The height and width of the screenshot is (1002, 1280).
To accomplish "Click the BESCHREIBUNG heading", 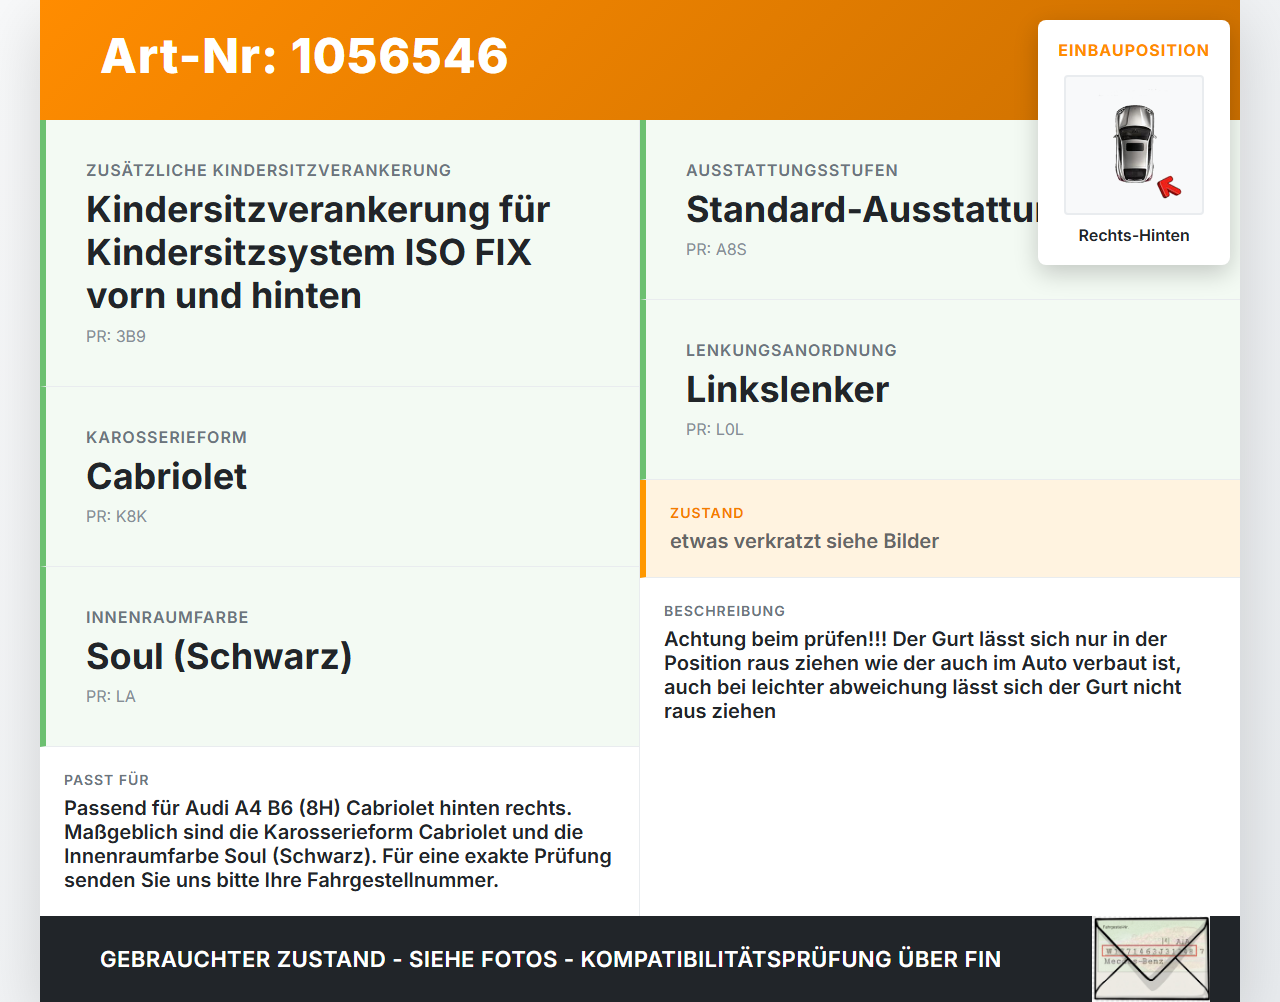I will coord(725,611).
